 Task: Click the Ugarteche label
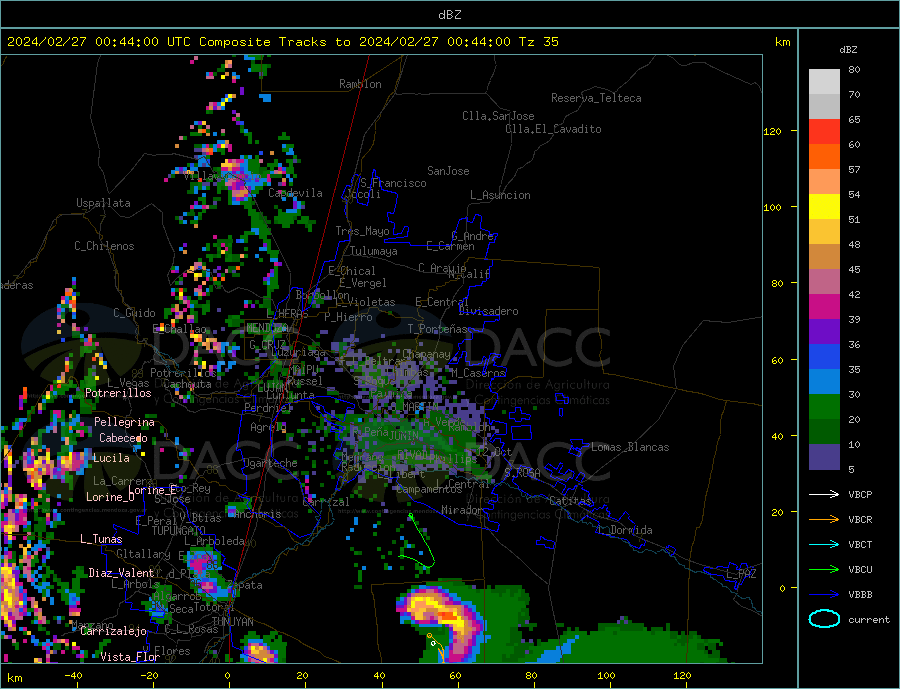270,463
